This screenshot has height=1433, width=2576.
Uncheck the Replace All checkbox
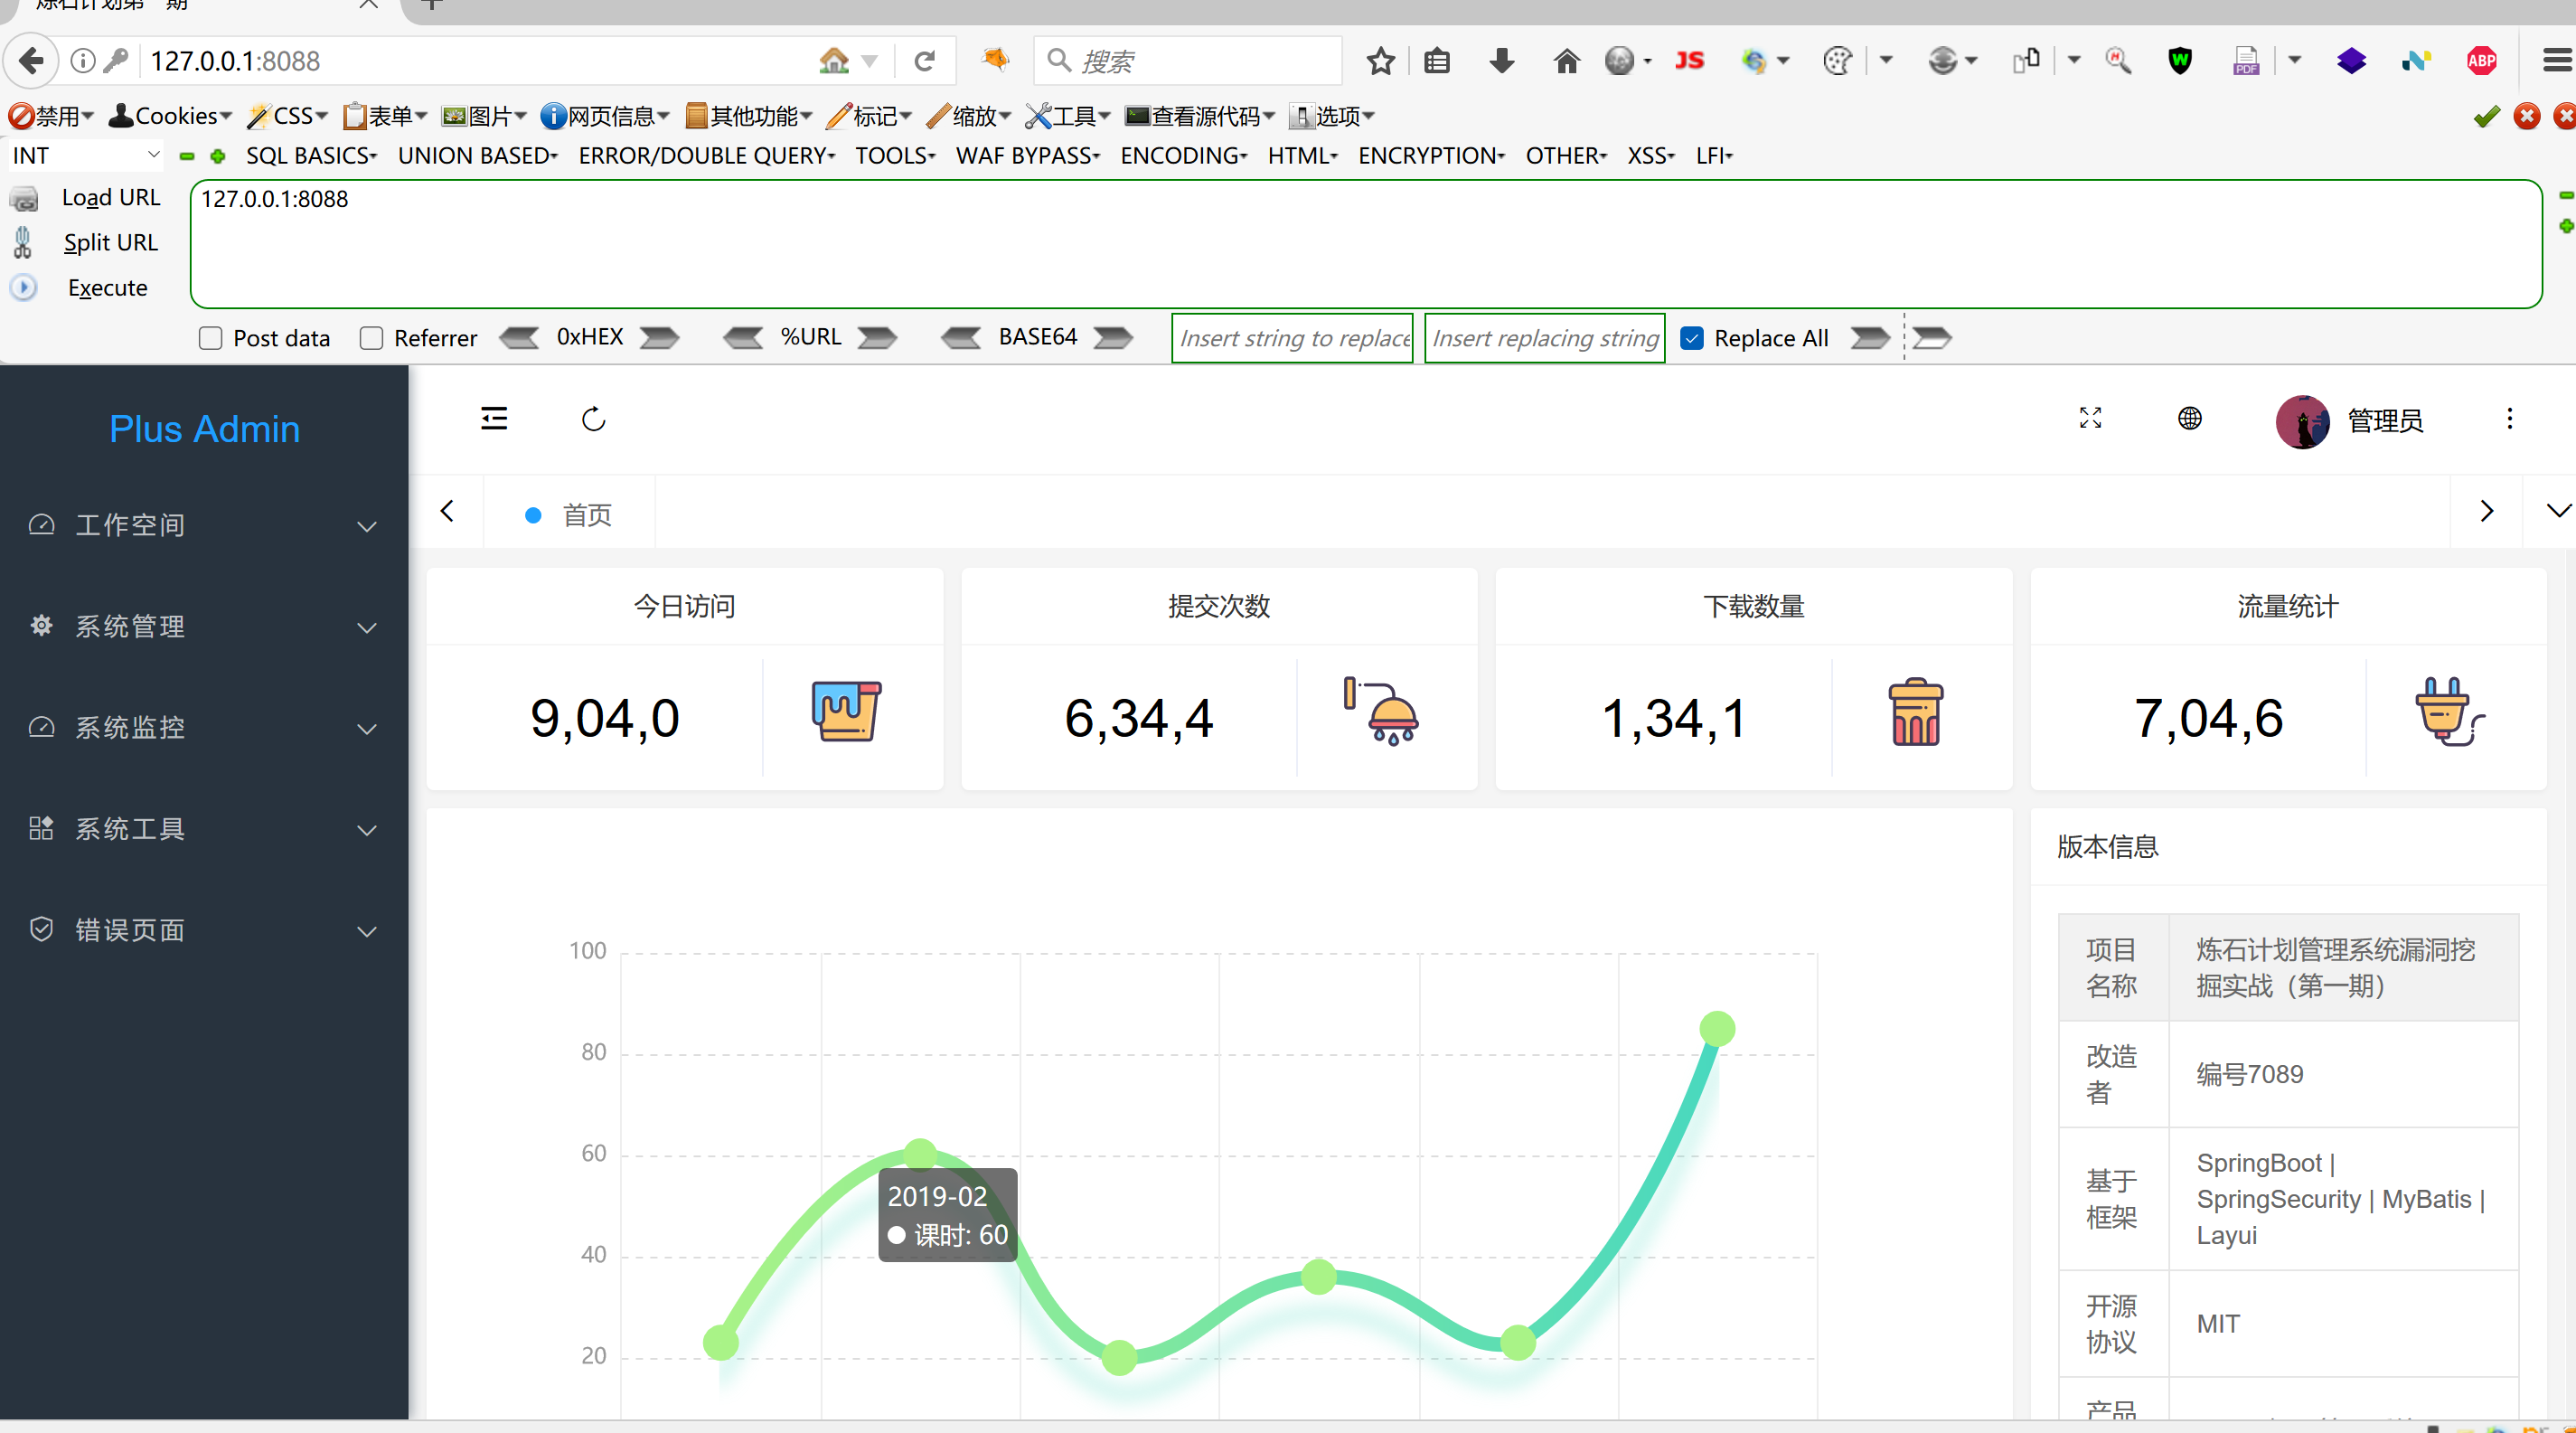pyautogui.click(x=1692, y=338)
